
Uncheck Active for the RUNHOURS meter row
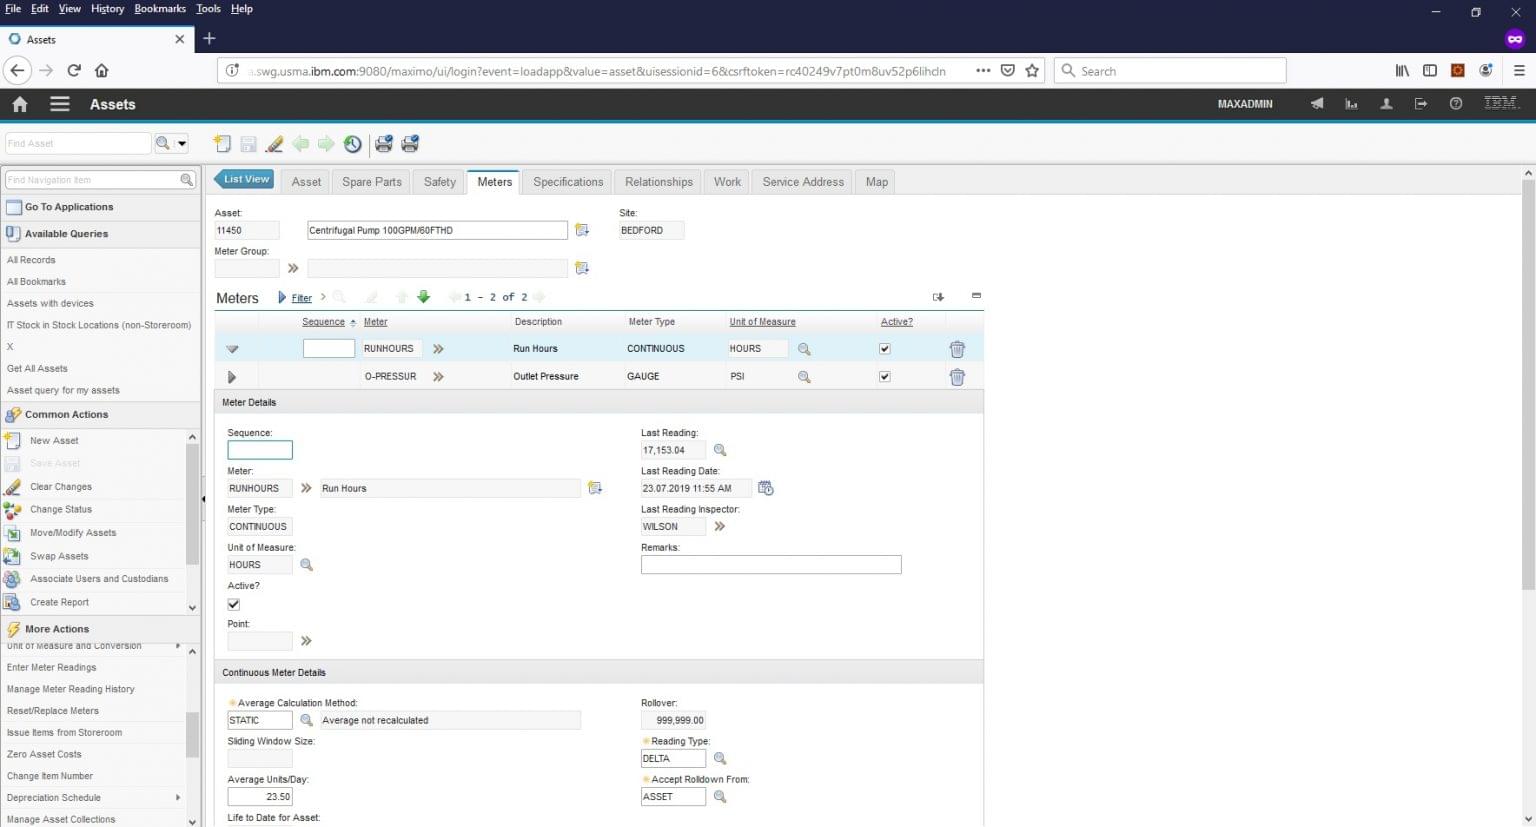(884, 348)
